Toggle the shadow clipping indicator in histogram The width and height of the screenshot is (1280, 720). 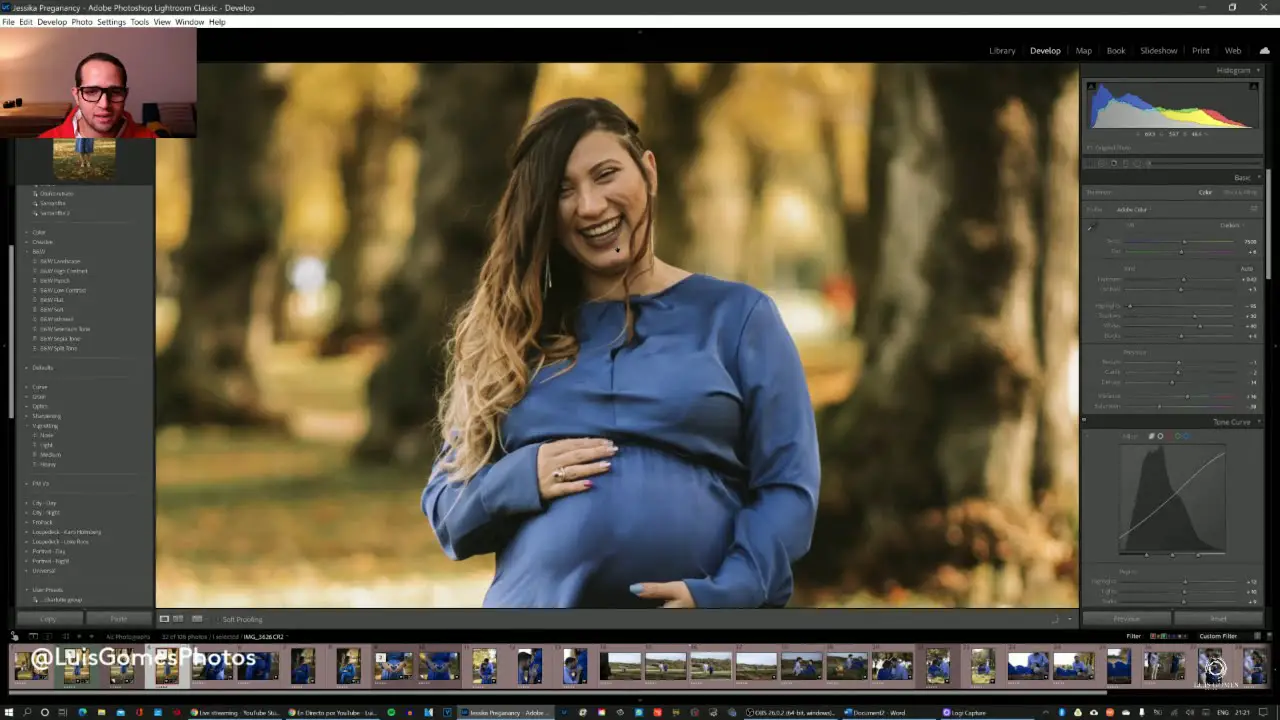pyautogui.click(x=1091, y=87)
